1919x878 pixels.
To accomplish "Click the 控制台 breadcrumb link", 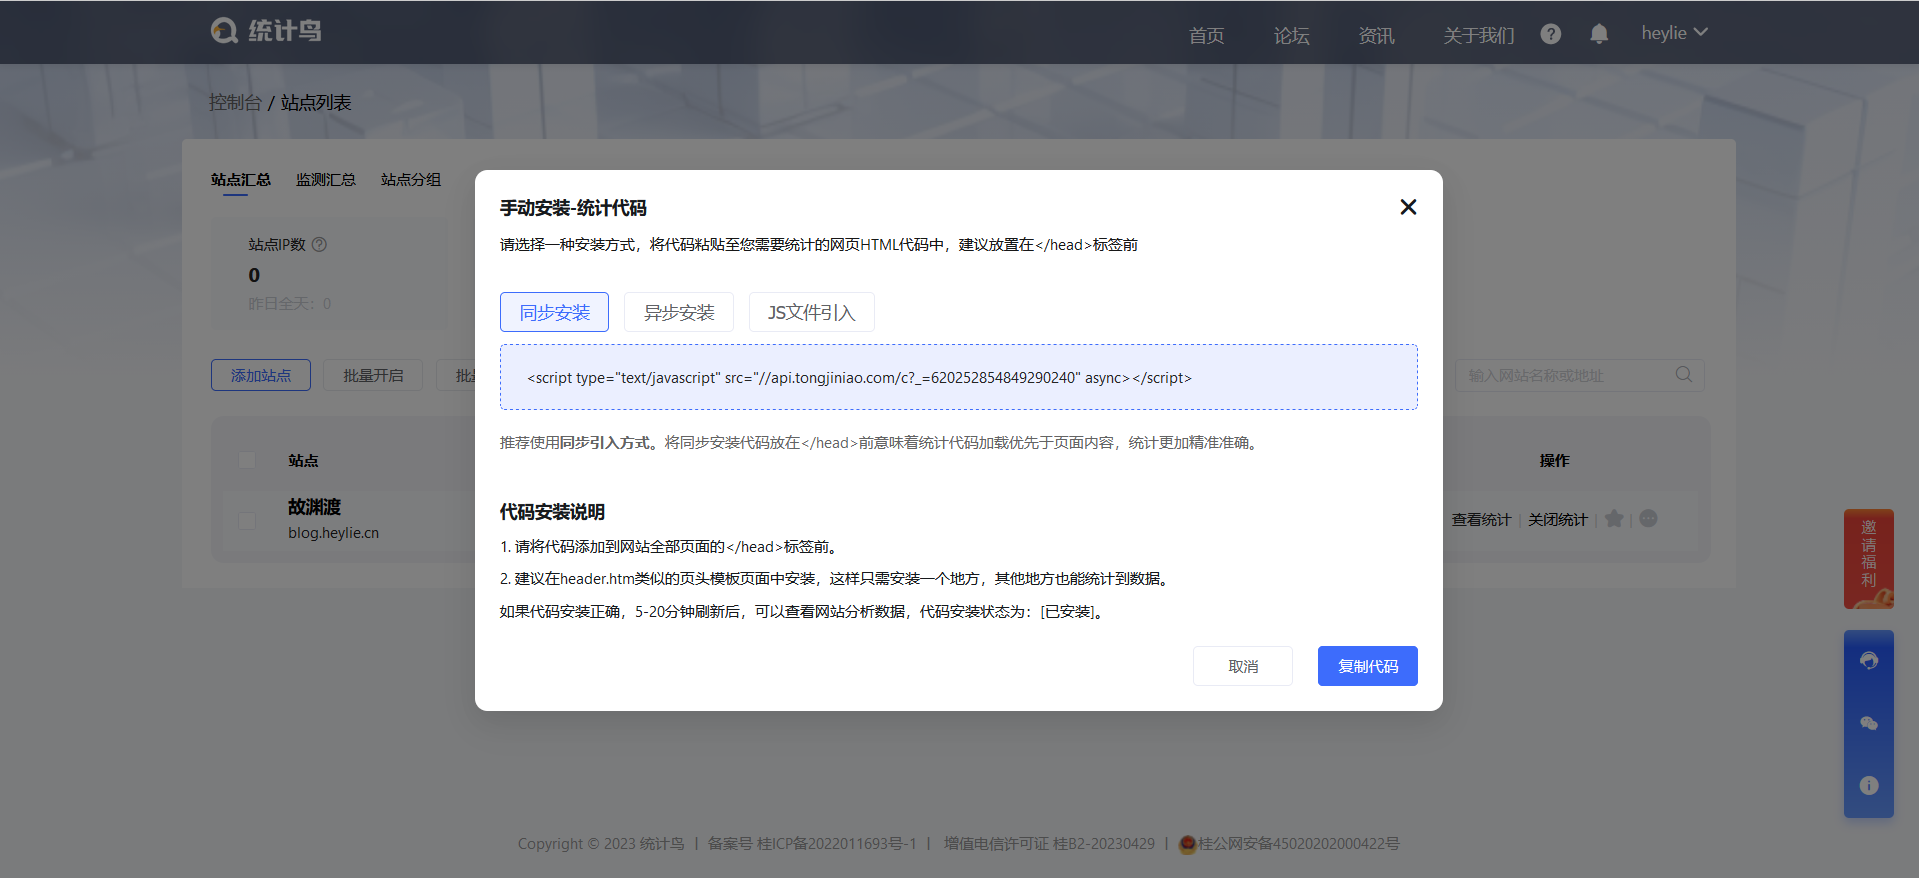I will click(x=235, y=103).
